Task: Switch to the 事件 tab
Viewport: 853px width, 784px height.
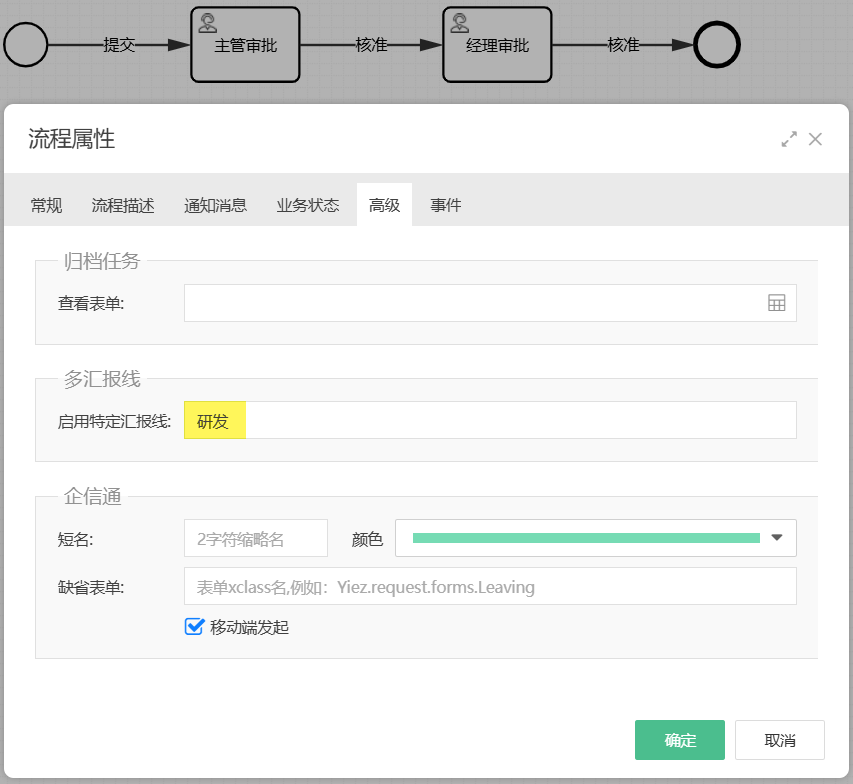Action: coord(445,204)
